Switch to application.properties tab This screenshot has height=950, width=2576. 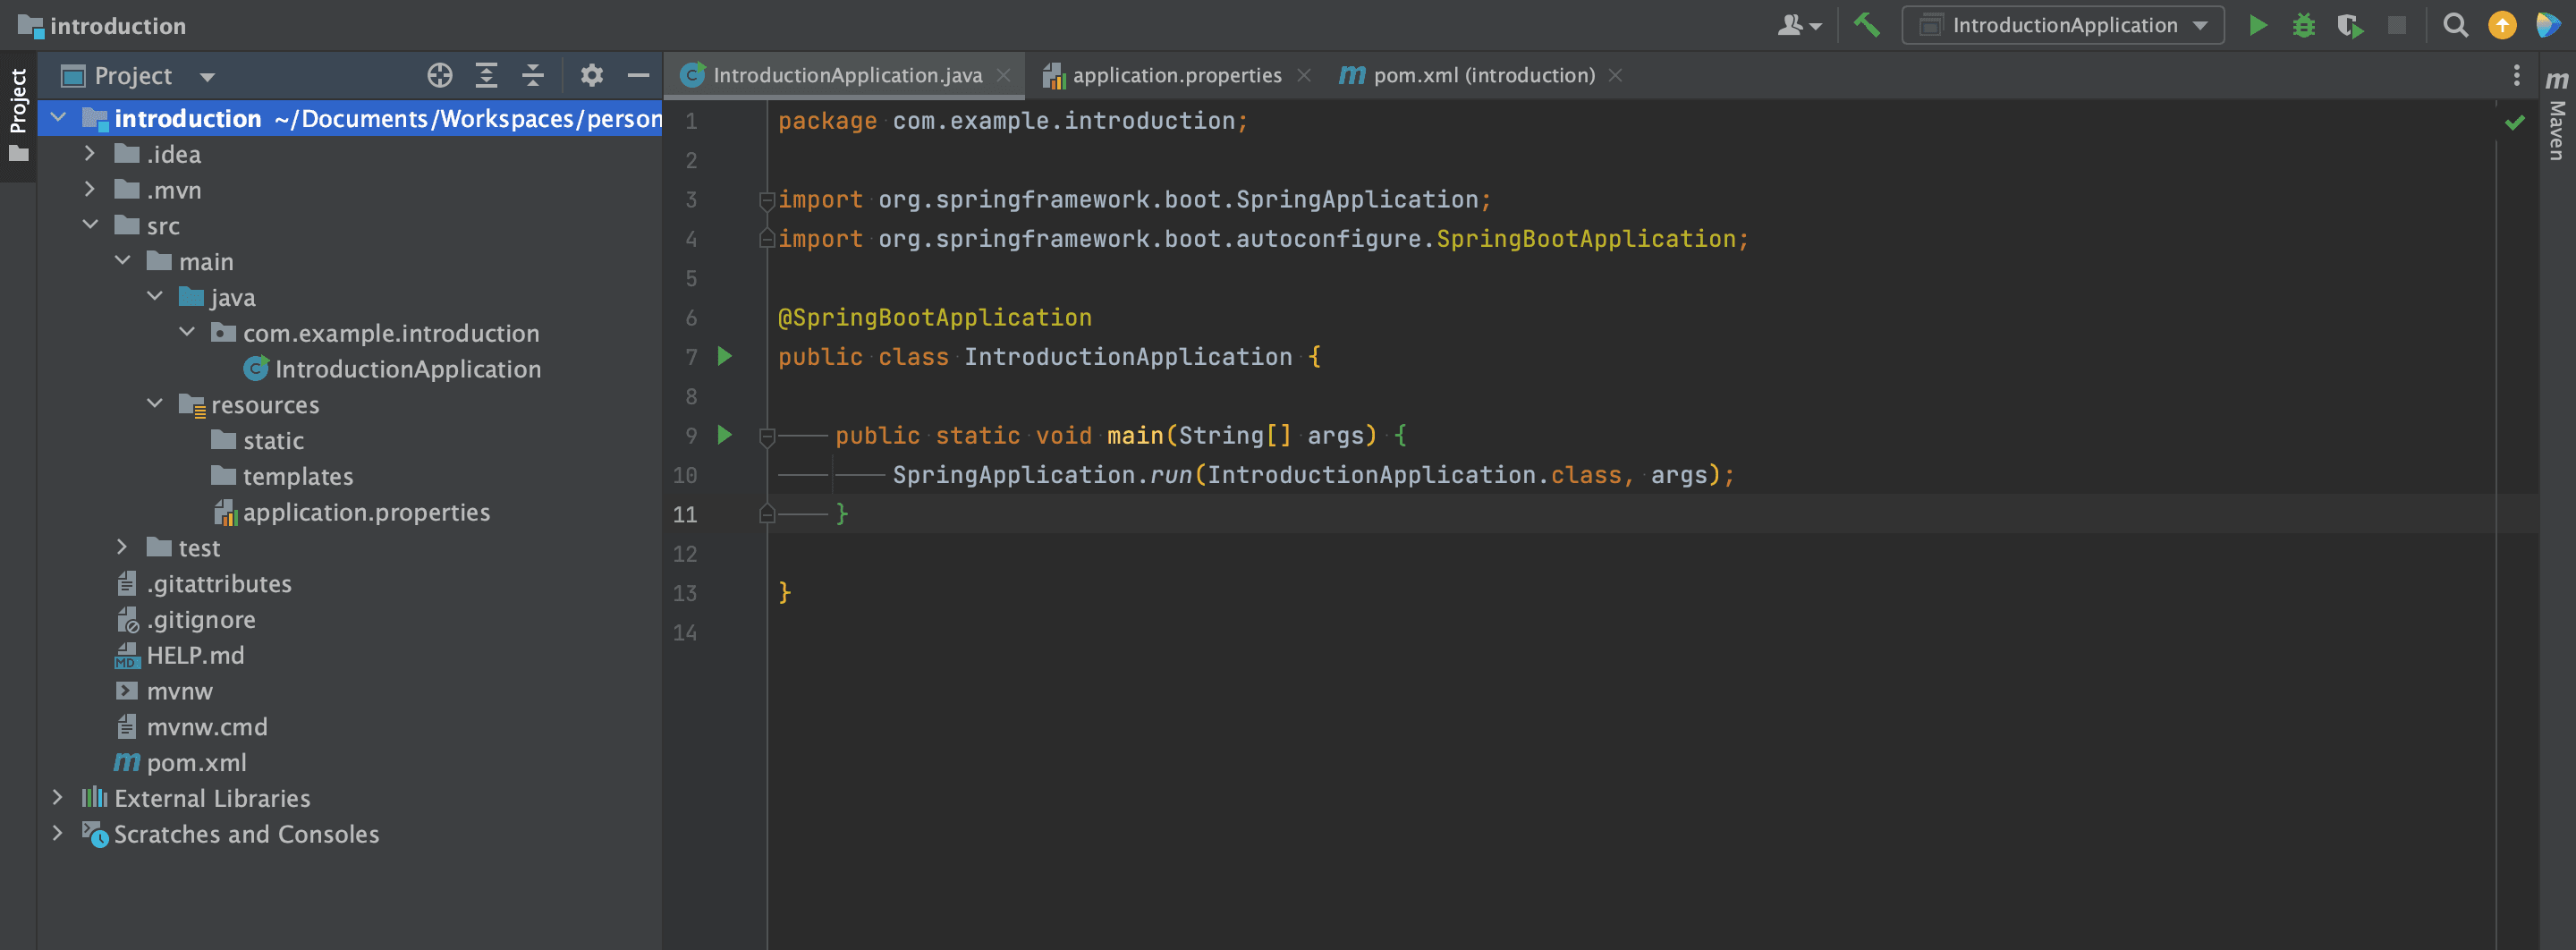point(1176,76)
